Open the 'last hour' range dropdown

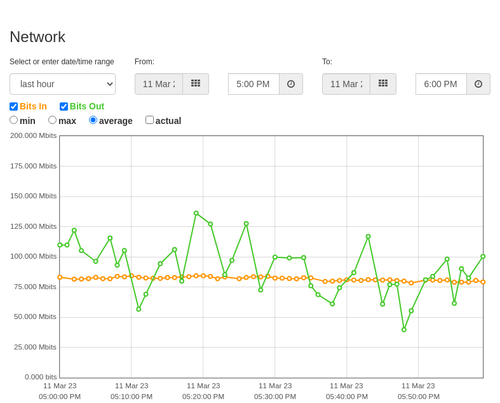click(63, 84)
